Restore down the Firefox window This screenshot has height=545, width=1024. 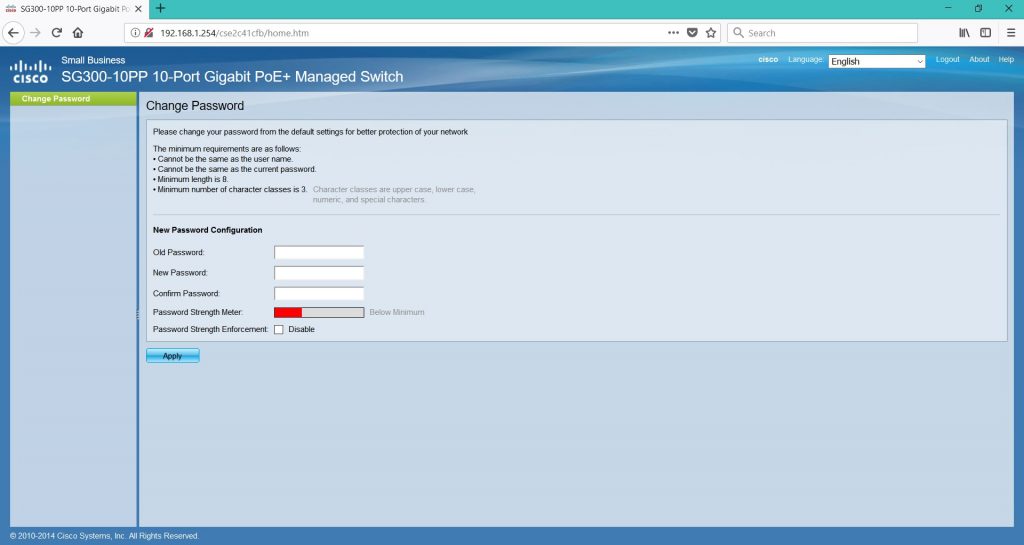[x=978, y=8]
